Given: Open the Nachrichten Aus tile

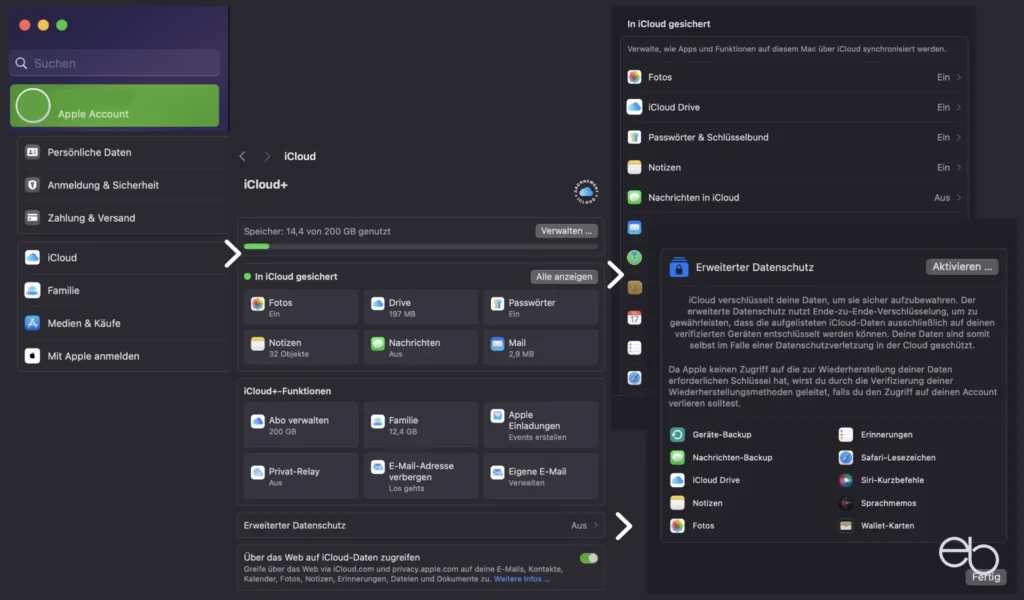Looking at the screenshot, I should pos(421,347).
